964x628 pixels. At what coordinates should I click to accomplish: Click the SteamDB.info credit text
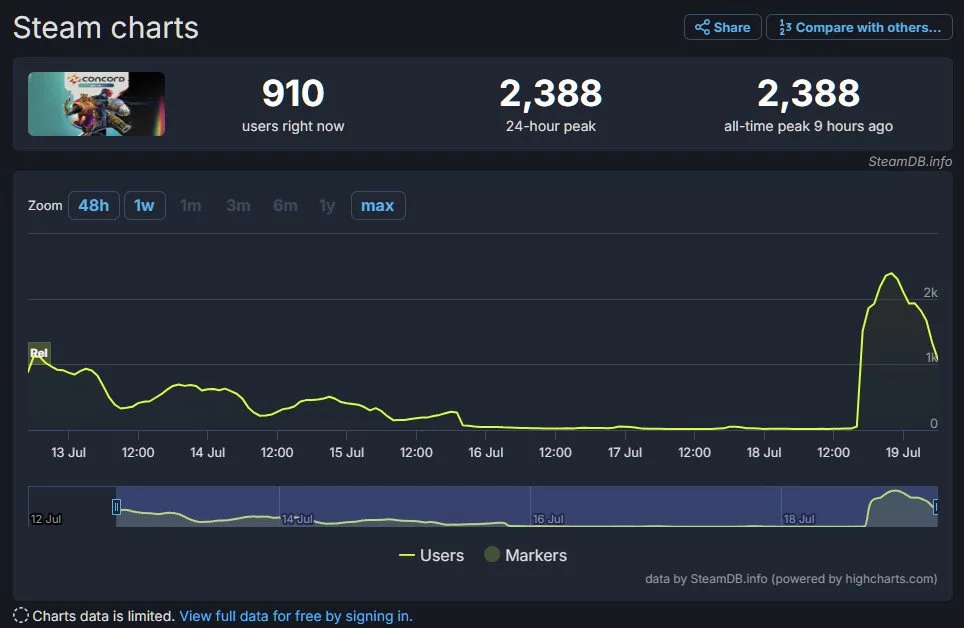pyautogui.click(x=910, y=161)
